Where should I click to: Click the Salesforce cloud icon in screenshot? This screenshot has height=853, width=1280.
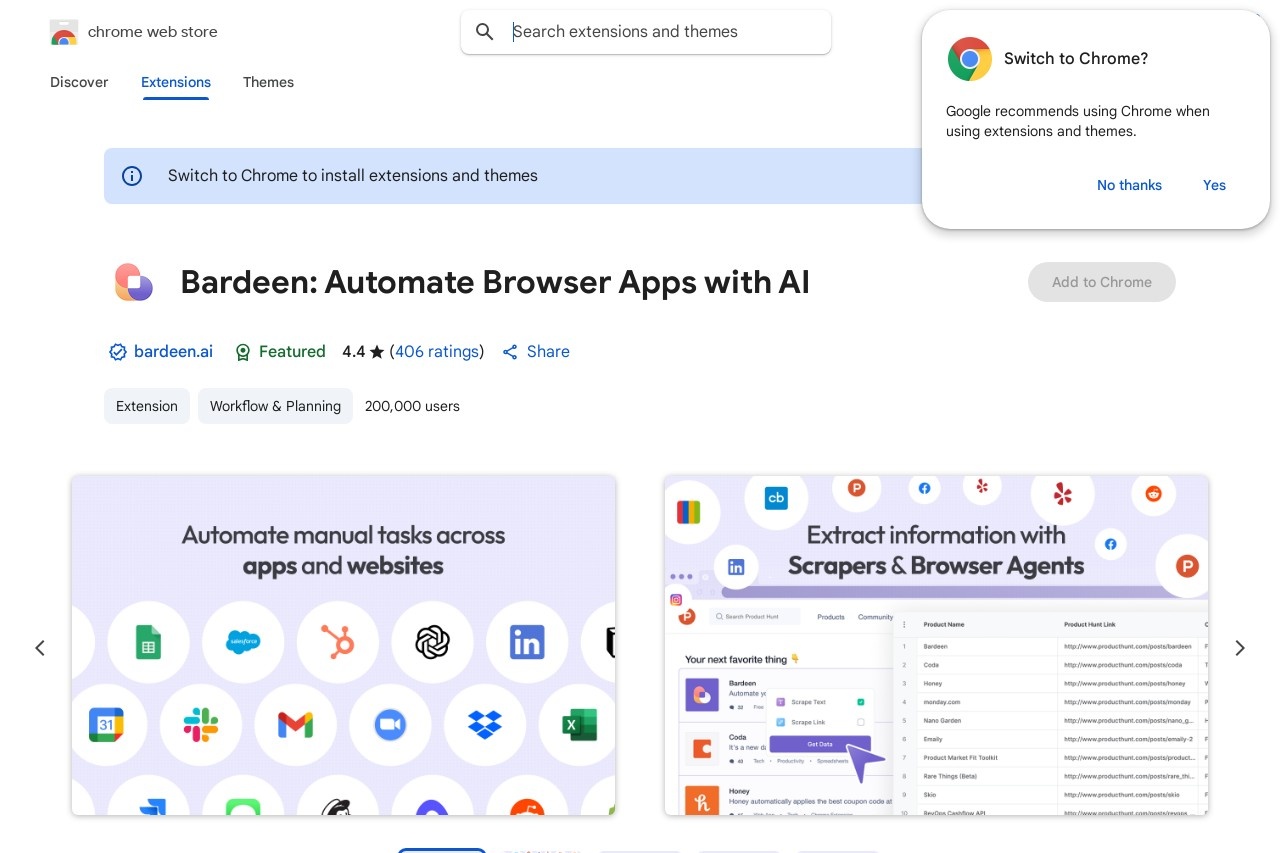[x=243, y=642]
